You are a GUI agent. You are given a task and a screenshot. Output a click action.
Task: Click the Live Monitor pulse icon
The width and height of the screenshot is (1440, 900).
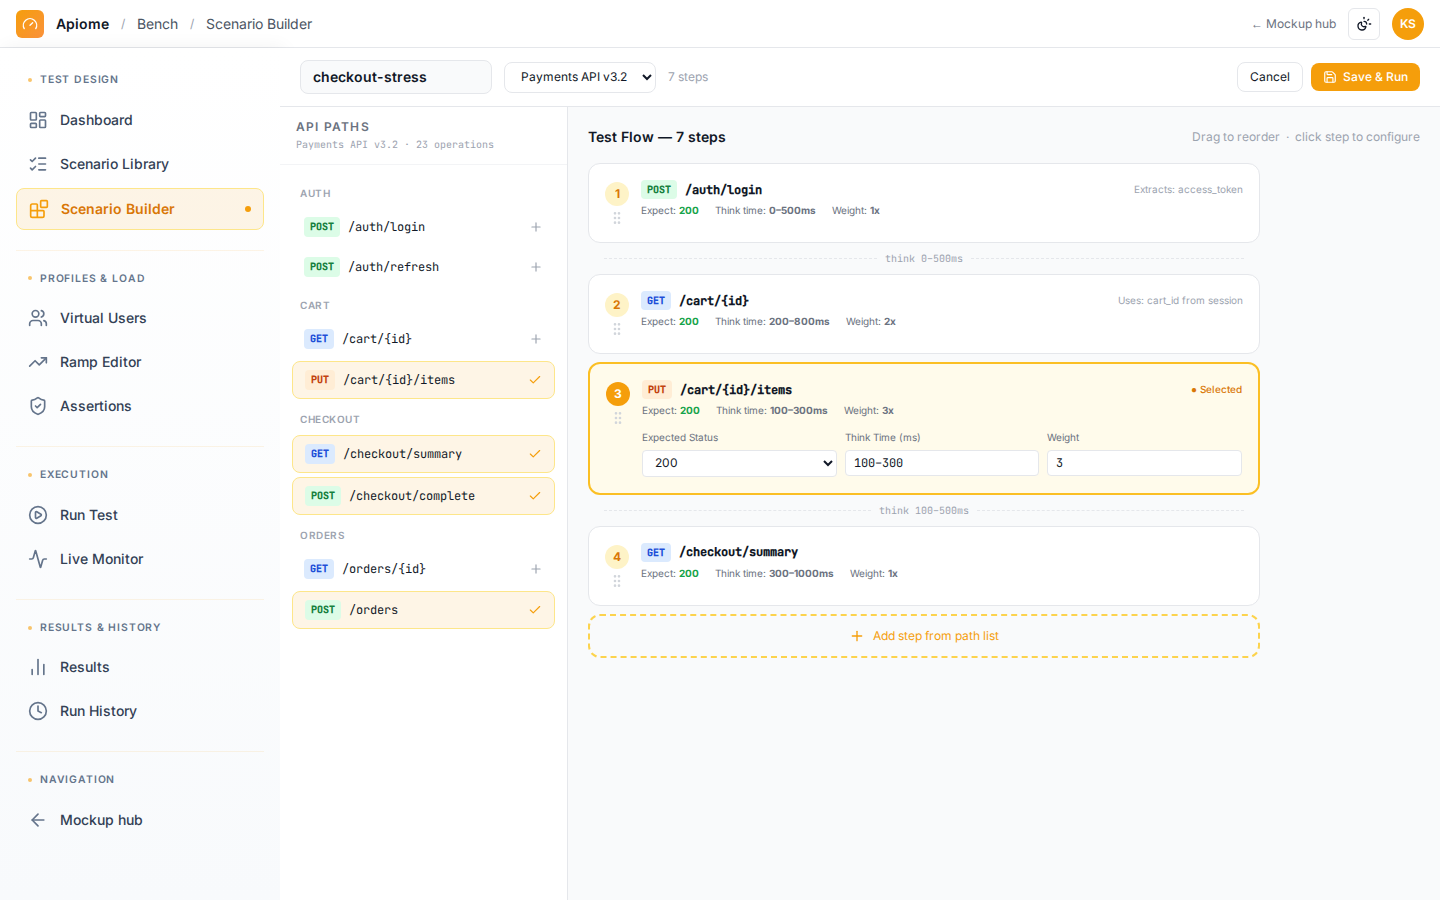pos(38,559)
